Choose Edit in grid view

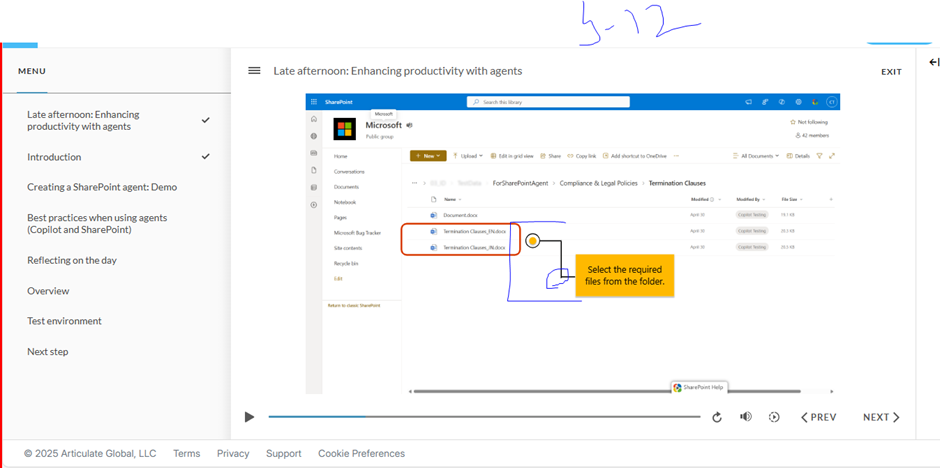(x=512, y=156)
